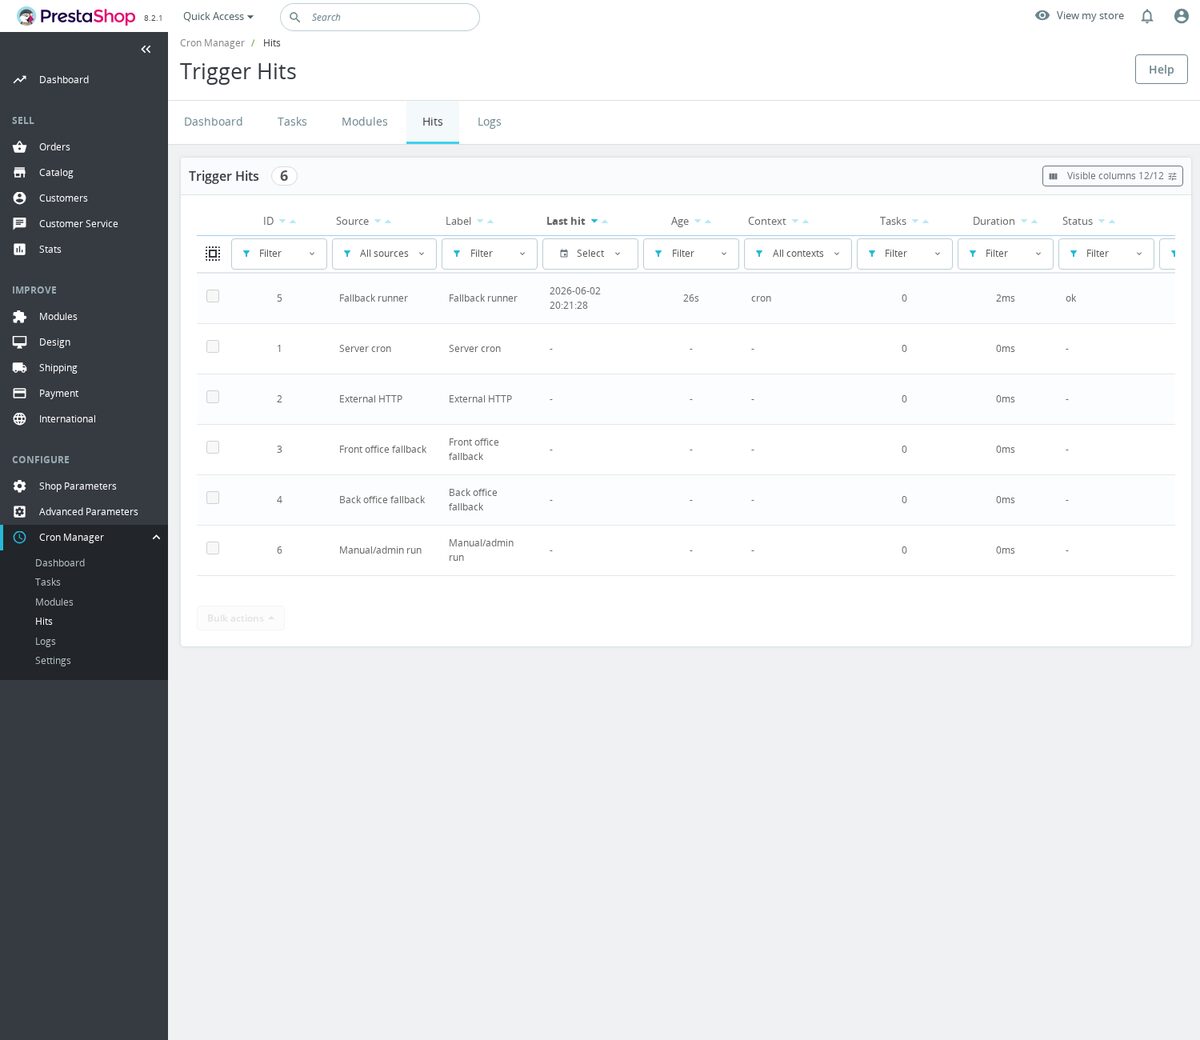This screenshot has width=1200, height=1040.
Task: Click the Context column header
Action: coord(767,222)
